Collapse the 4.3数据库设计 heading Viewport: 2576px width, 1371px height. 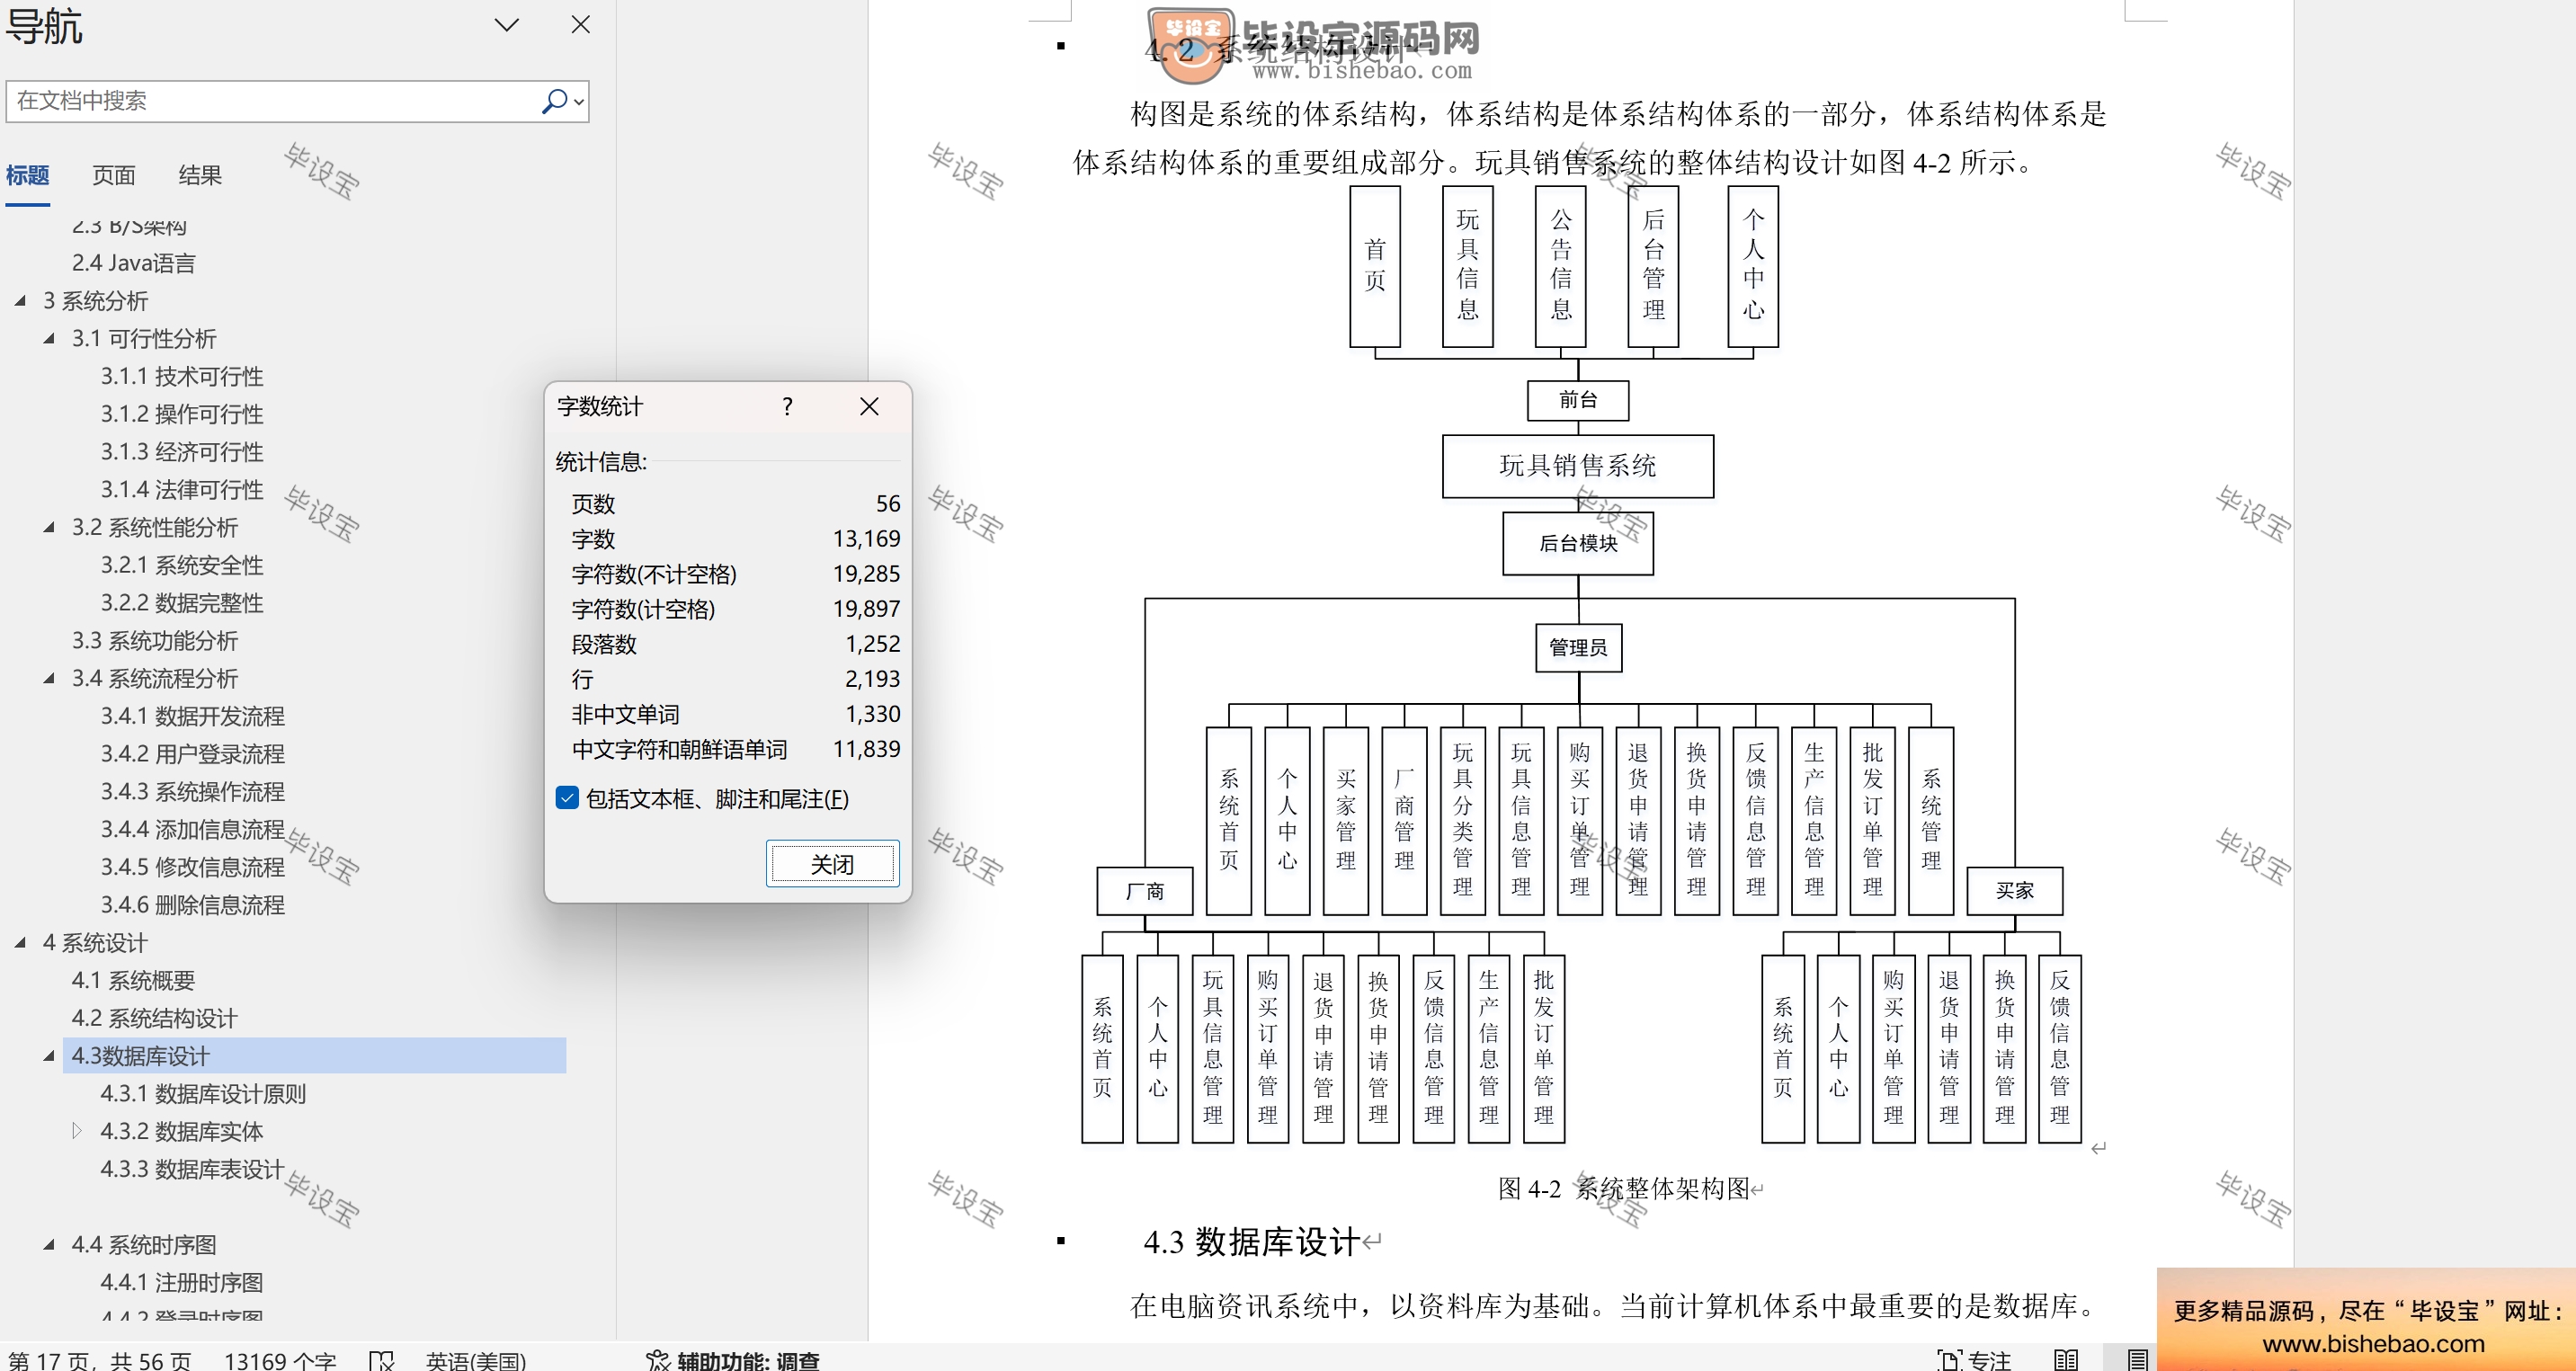(49, 1056)
